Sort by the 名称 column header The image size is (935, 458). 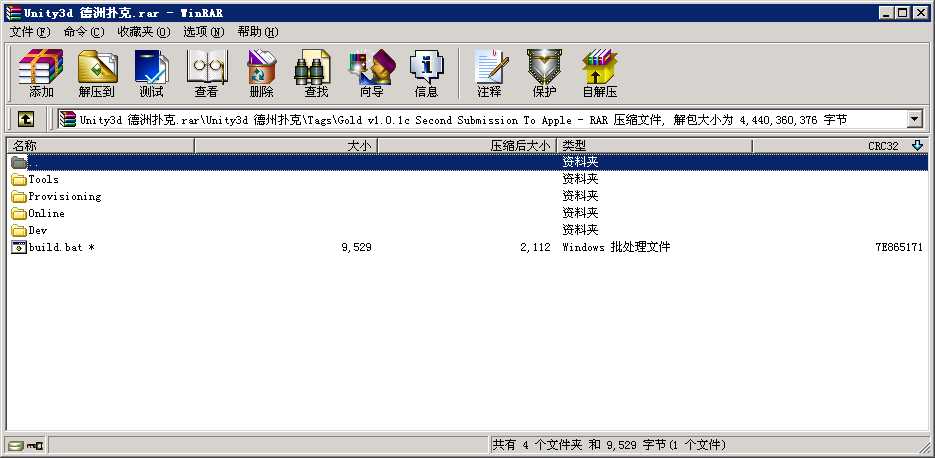pyautogui.click(x=100, y=146)
